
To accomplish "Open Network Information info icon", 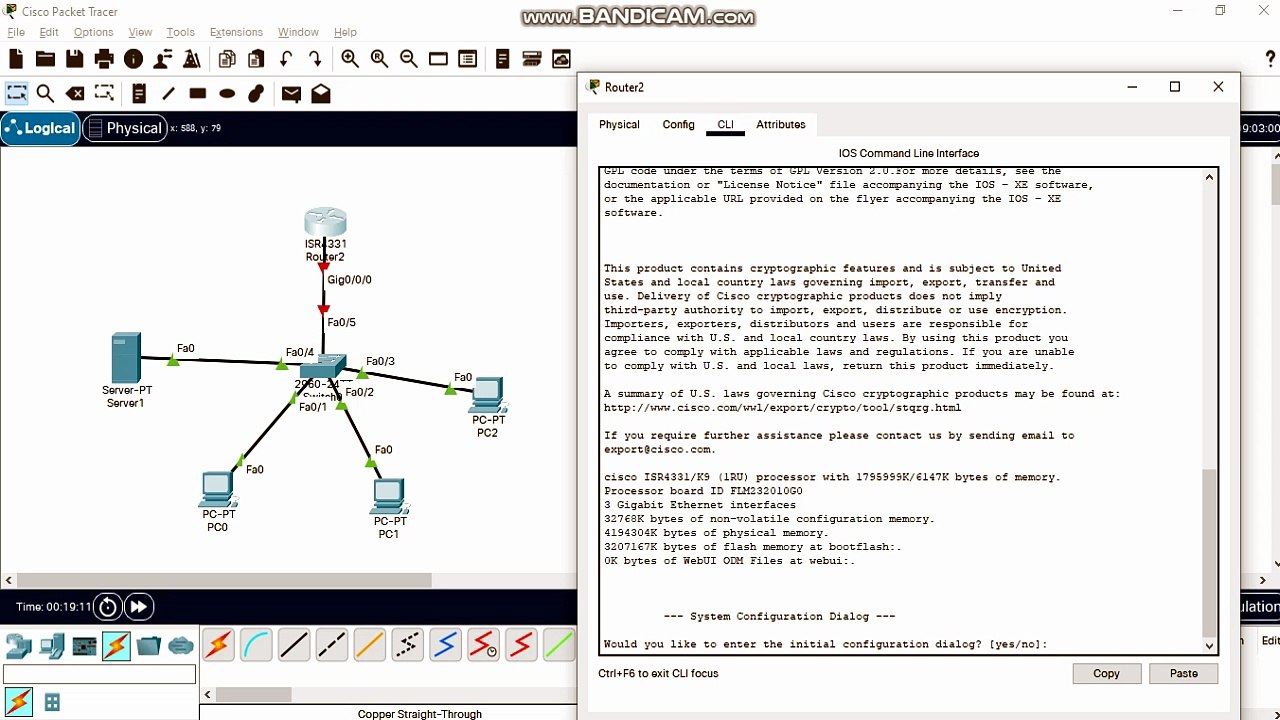I will pos(133,59).
